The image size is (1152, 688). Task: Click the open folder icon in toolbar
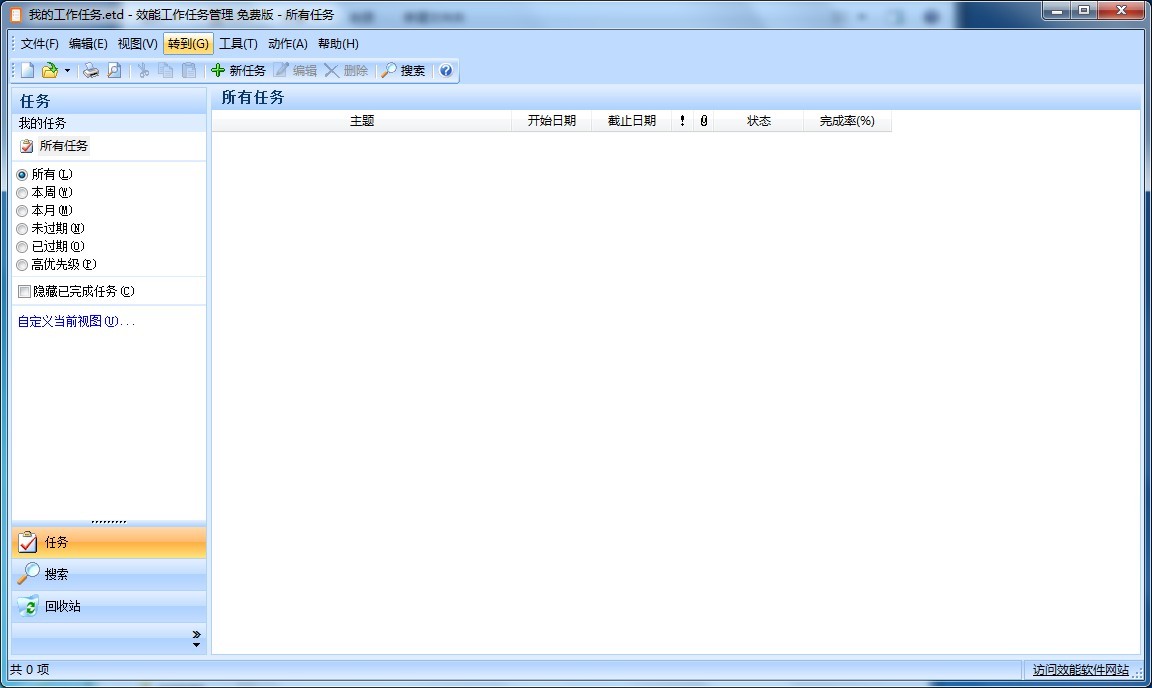pos(49,70)
